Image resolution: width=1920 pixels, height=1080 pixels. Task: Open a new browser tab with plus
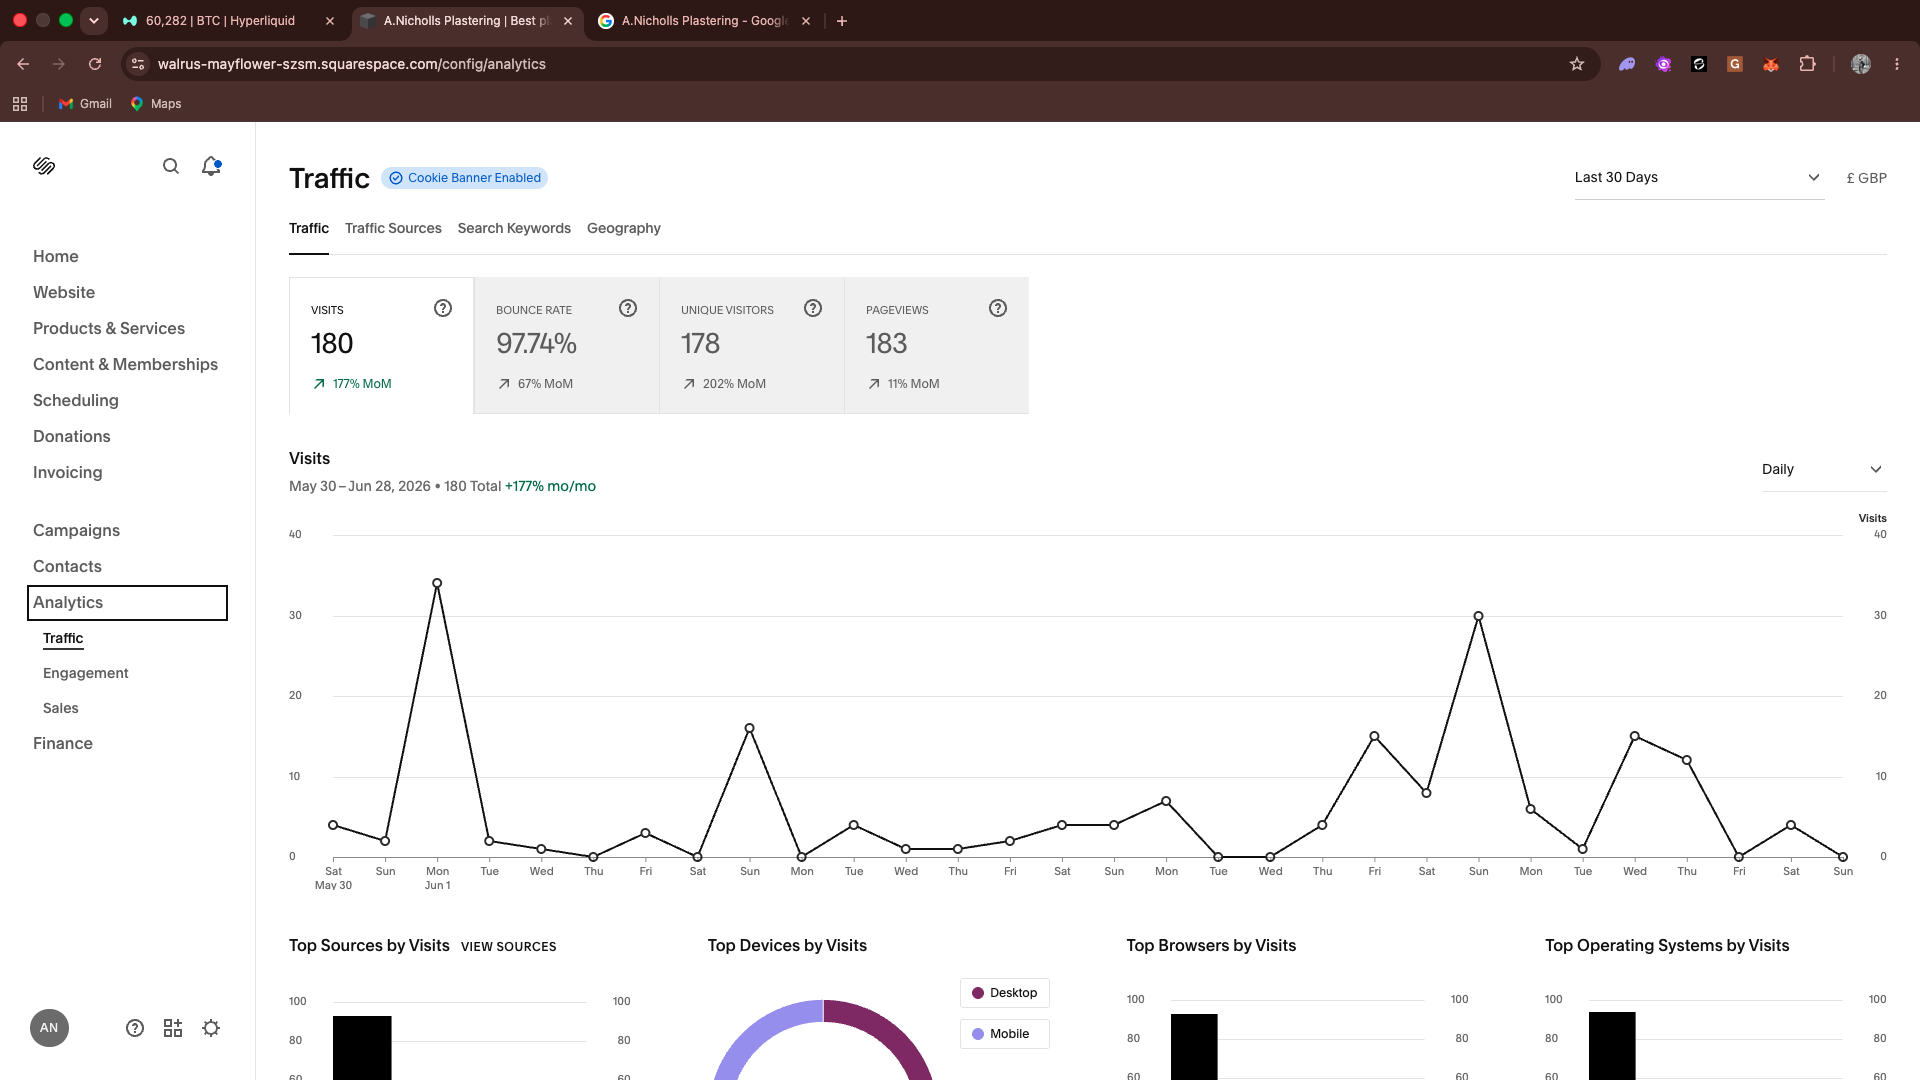(842, 21)
